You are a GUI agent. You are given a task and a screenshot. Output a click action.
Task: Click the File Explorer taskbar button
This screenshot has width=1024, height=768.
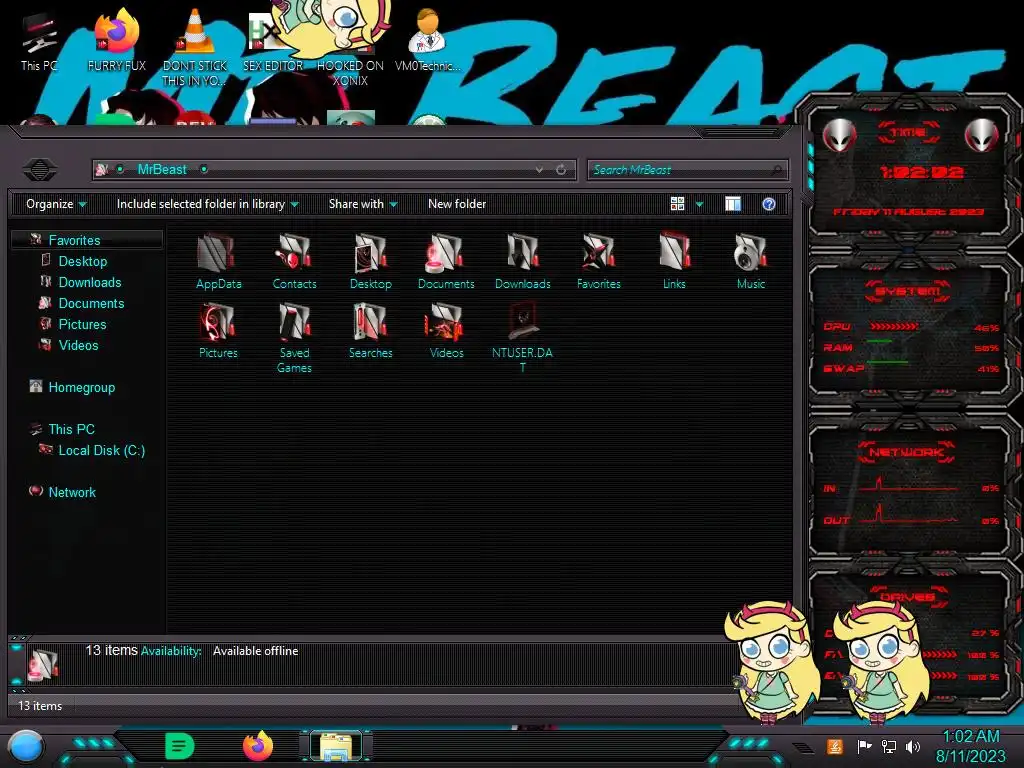[336, 746]
